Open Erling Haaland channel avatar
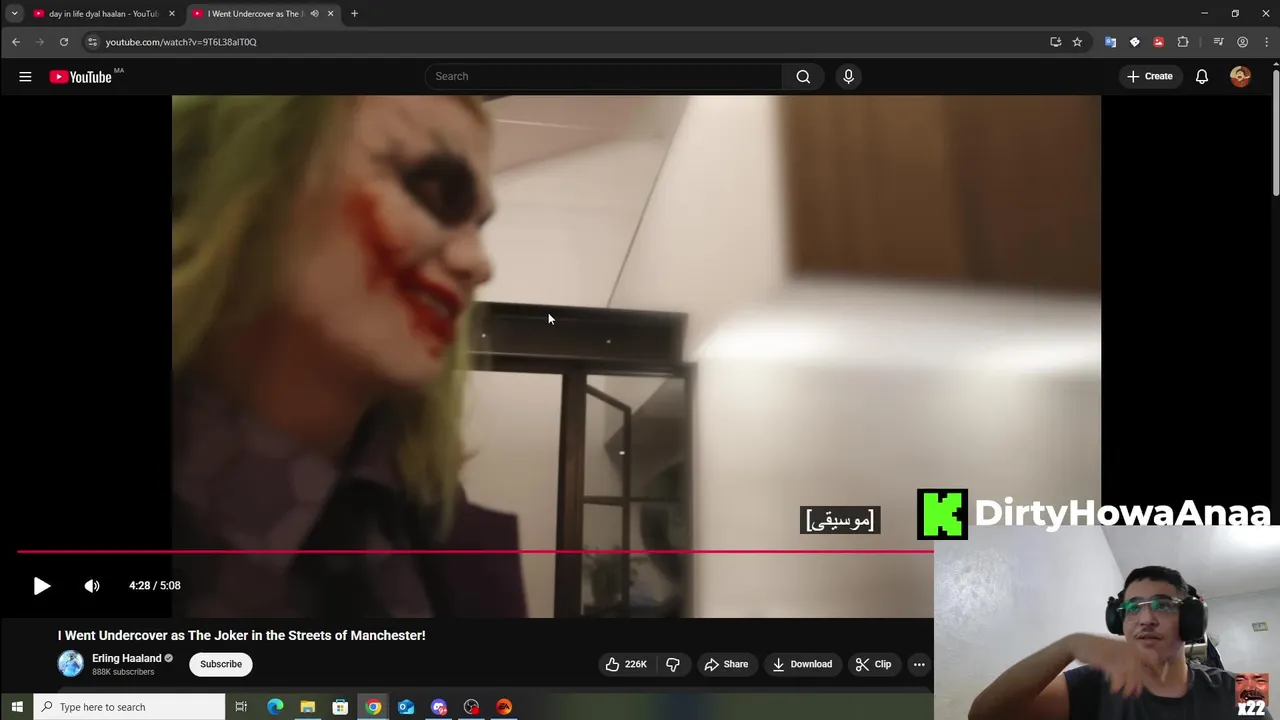This screenshot has height=720, width=1280. pos(71,663)
